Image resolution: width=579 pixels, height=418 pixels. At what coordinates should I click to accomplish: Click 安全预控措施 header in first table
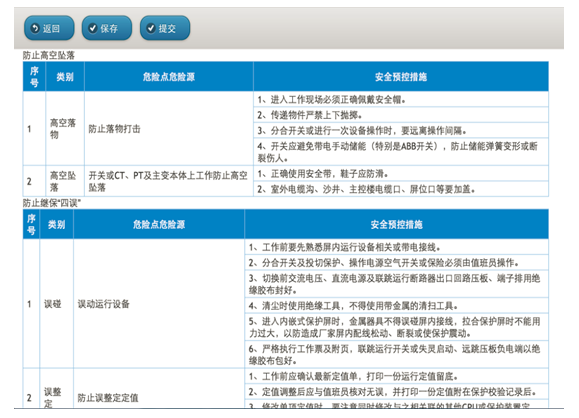(401, 76)
